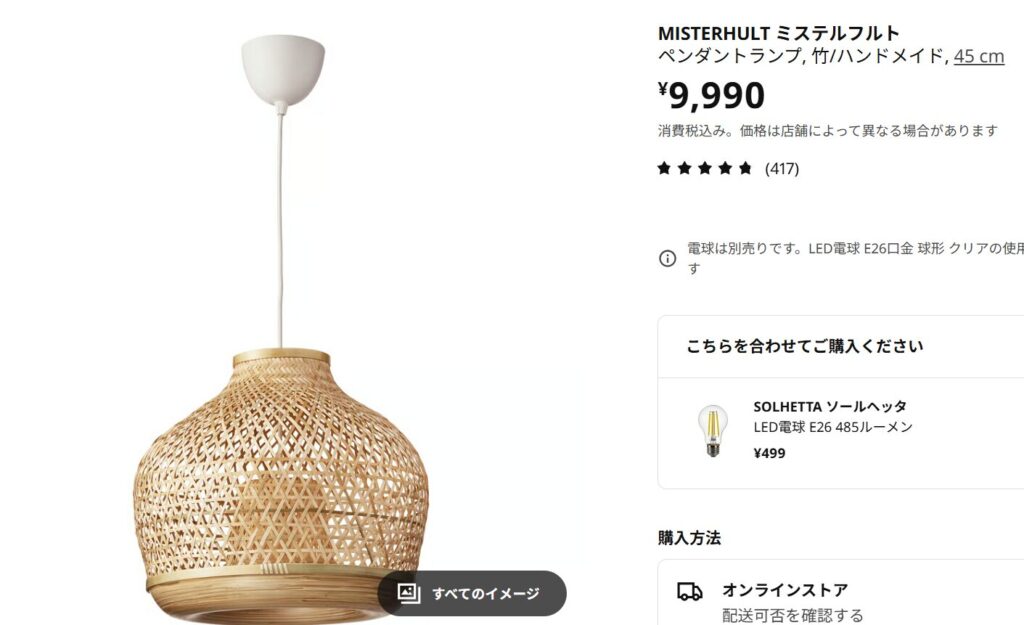Click the info circle icon beside the bulb note

pos(667,258)
